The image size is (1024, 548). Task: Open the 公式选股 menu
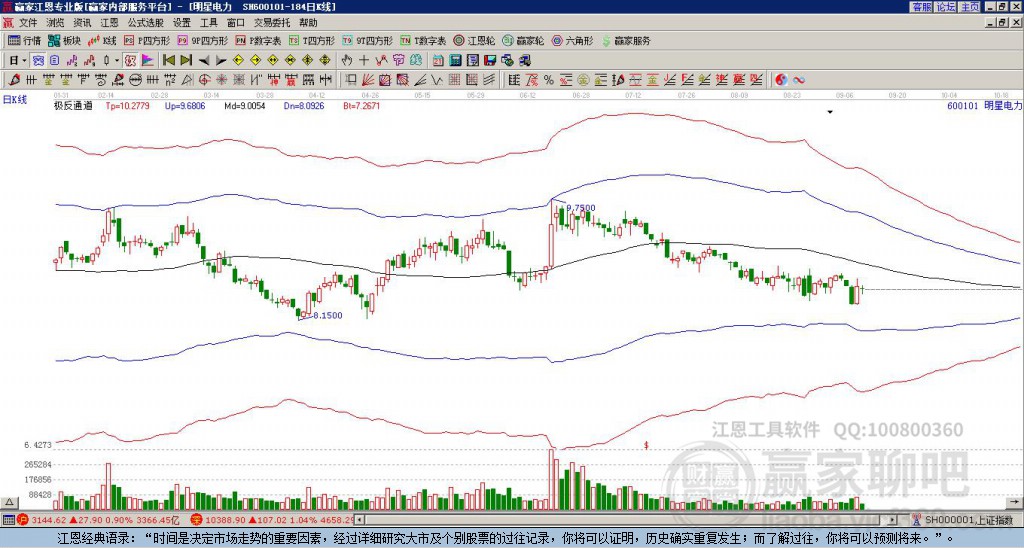(x=146, y=23)
